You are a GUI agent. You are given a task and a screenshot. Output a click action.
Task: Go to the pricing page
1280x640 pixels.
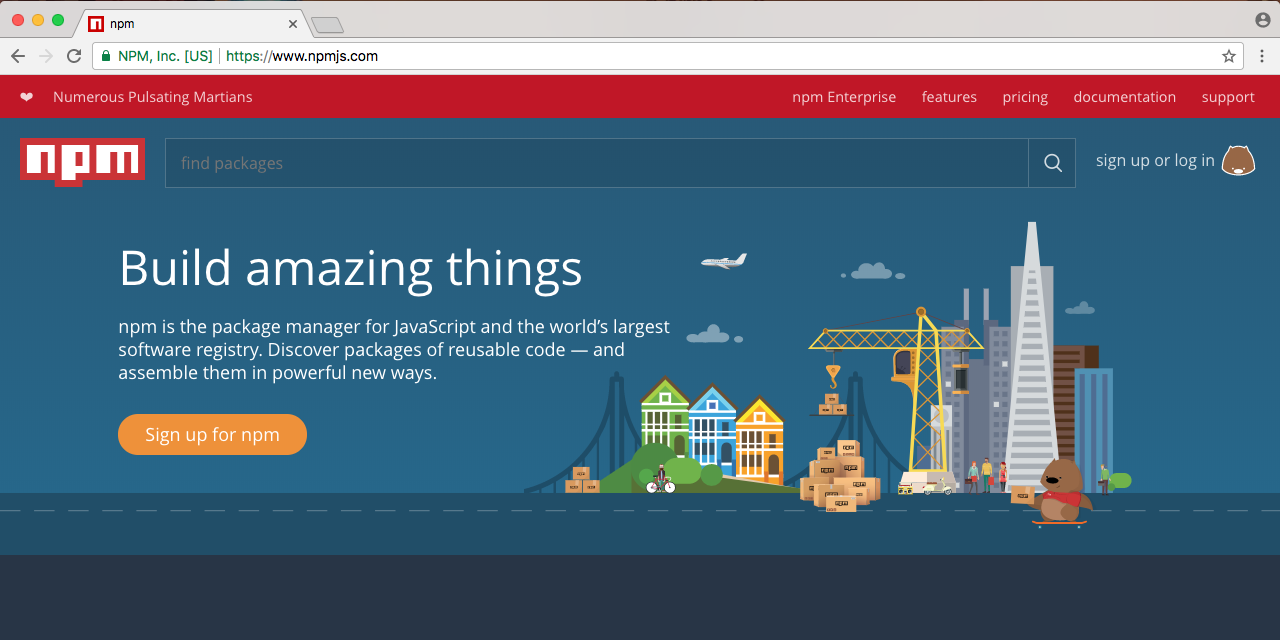pyautogui.click(x=1025, y=97)
